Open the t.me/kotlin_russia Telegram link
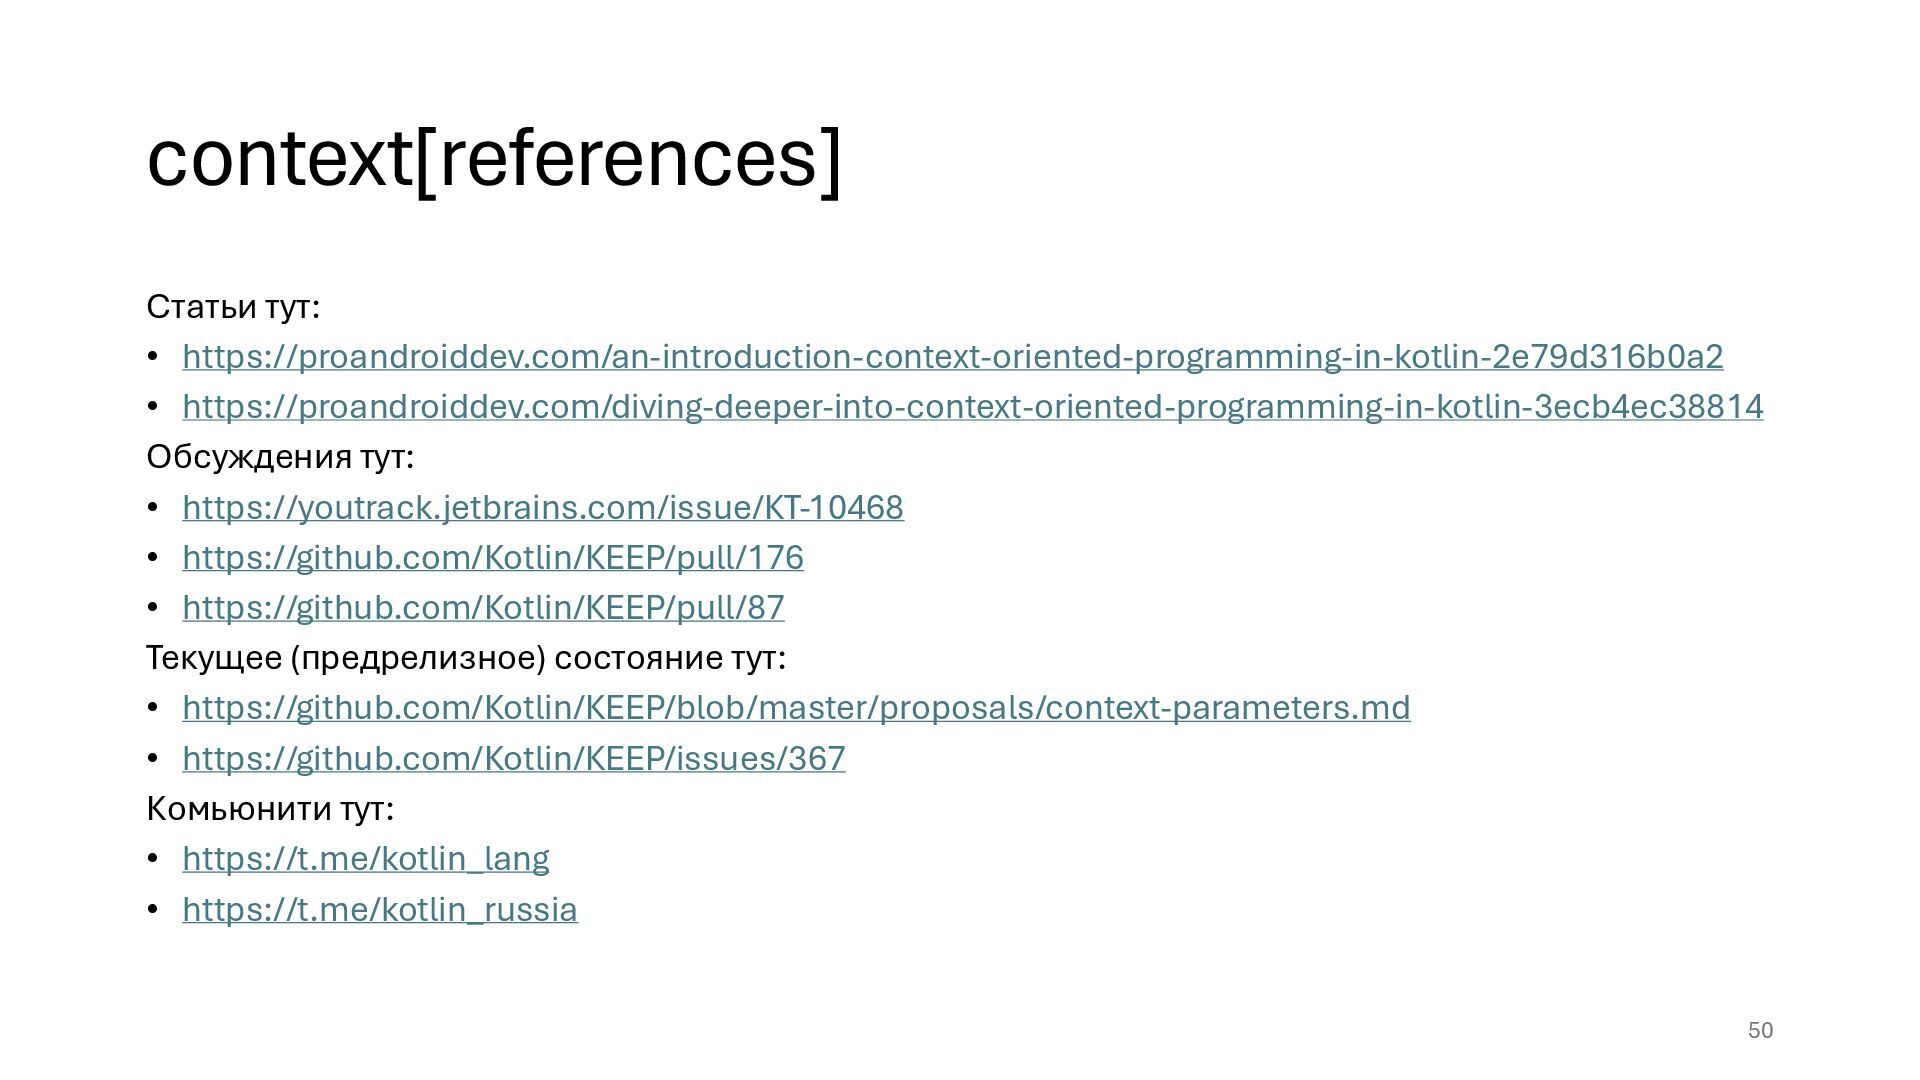1920x1080 pixels. (x=379, y=910)
